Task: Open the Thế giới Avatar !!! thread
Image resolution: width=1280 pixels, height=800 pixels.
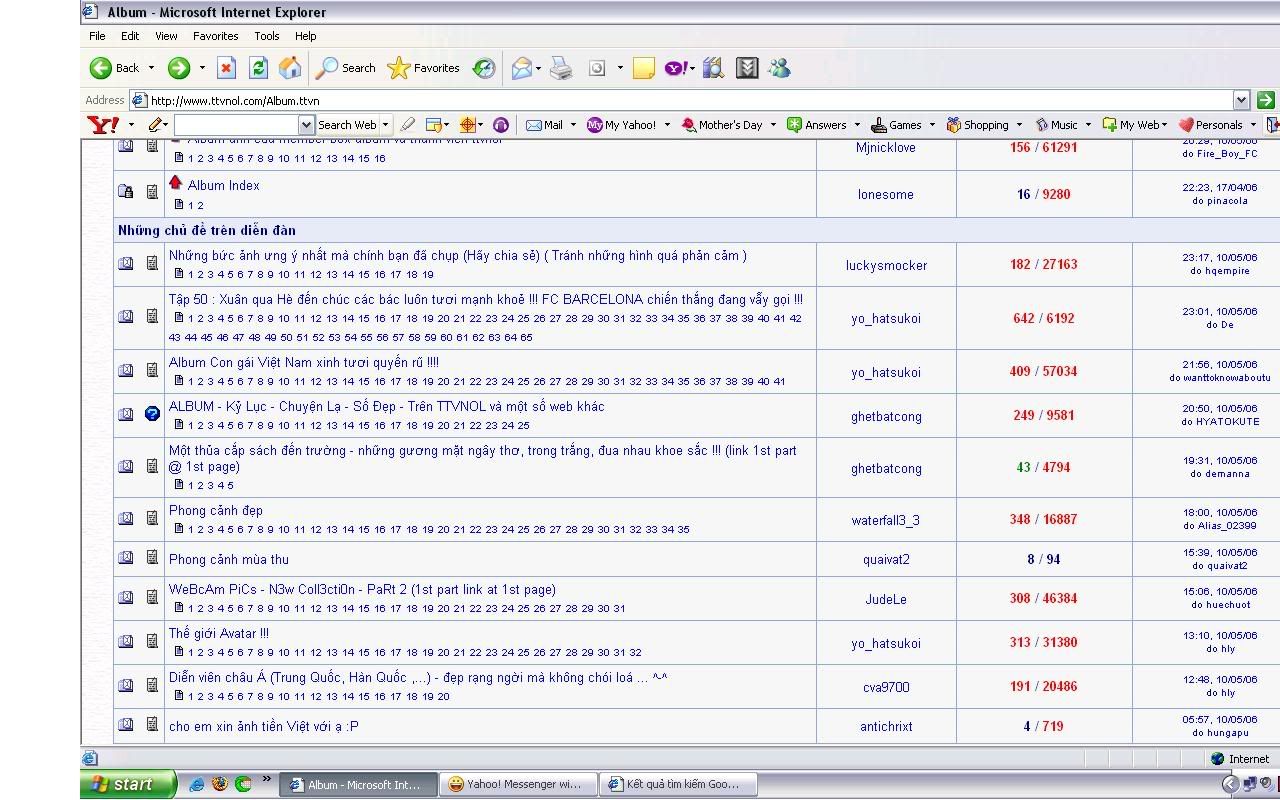Action: (219, 633)
